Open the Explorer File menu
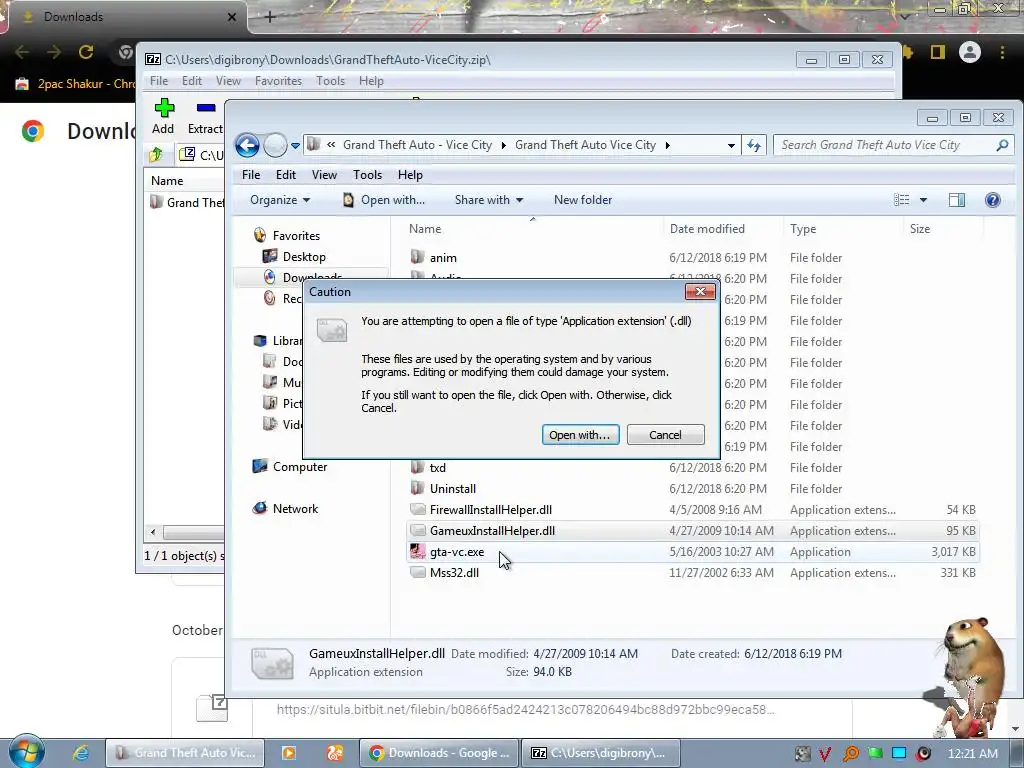Image resolution: width=1024 pixels, height=768 pixels. (251, 175)
